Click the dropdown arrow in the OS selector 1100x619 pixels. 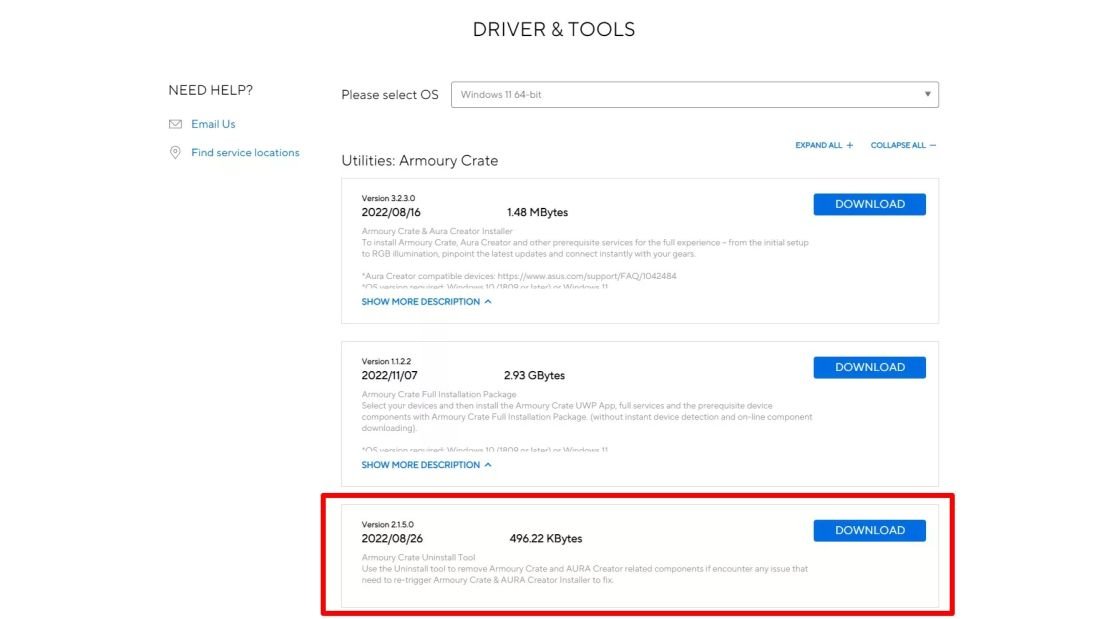point(927,94)
